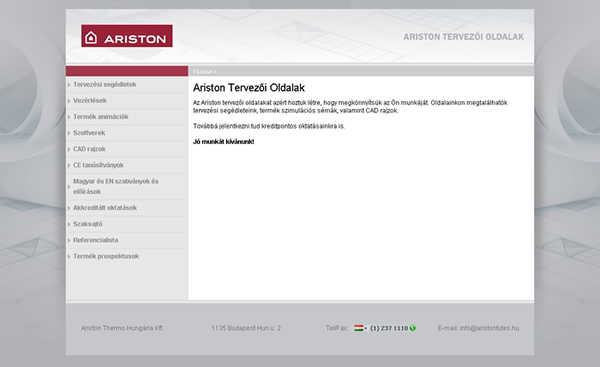Screen dimensions: 600x367
Task: Open the Vezérlések menu item
Action: point(90,100)
